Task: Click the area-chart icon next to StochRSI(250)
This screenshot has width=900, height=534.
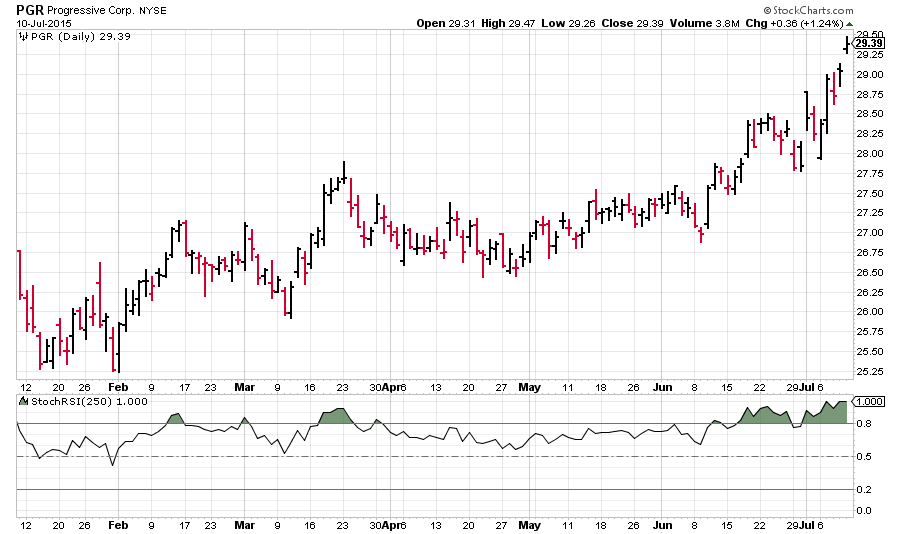Action: click(x=24, y=401)
